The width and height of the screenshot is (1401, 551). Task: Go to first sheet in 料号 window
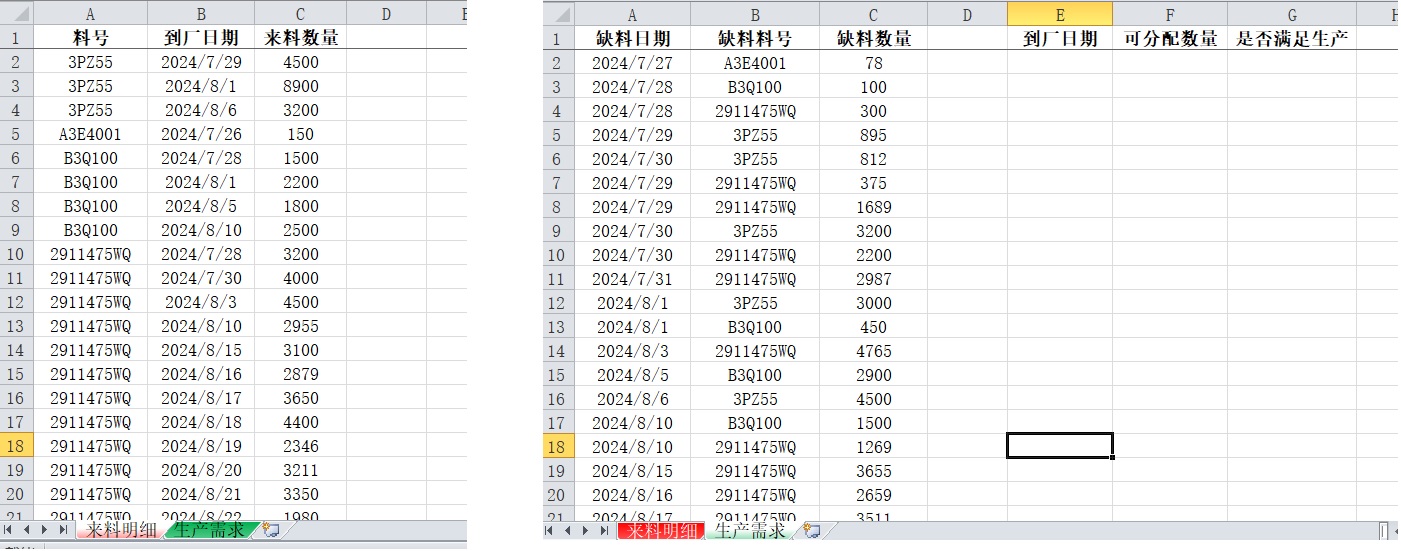9,529
